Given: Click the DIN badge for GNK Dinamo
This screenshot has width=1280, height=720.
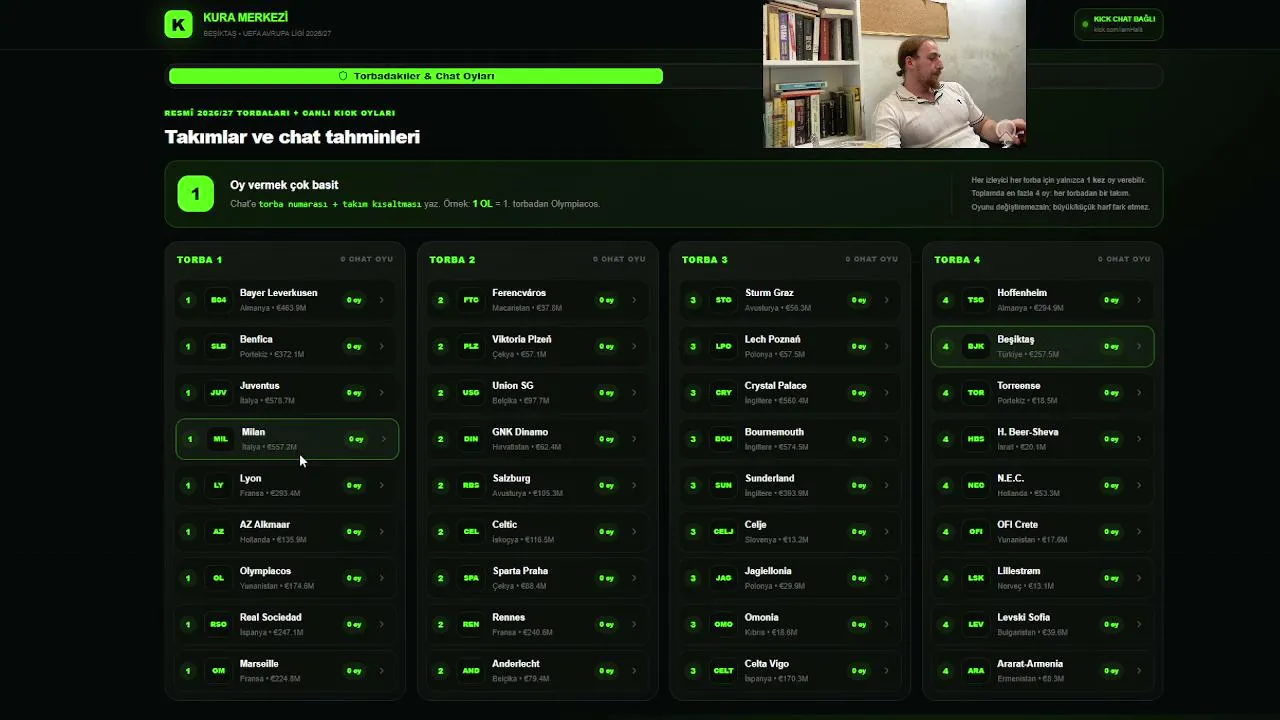Looking at the screenshot, I should [x=471, y=439].
